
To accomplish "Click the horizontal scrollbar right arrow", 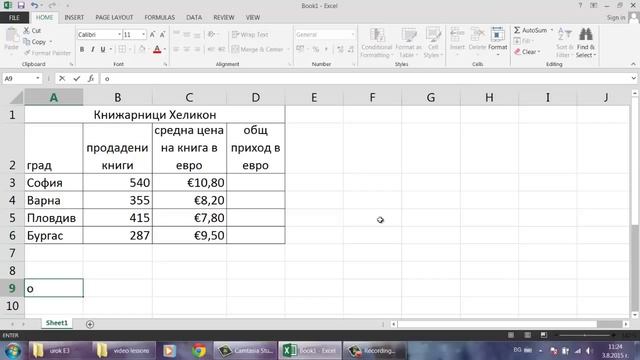I will coord(626,324).
